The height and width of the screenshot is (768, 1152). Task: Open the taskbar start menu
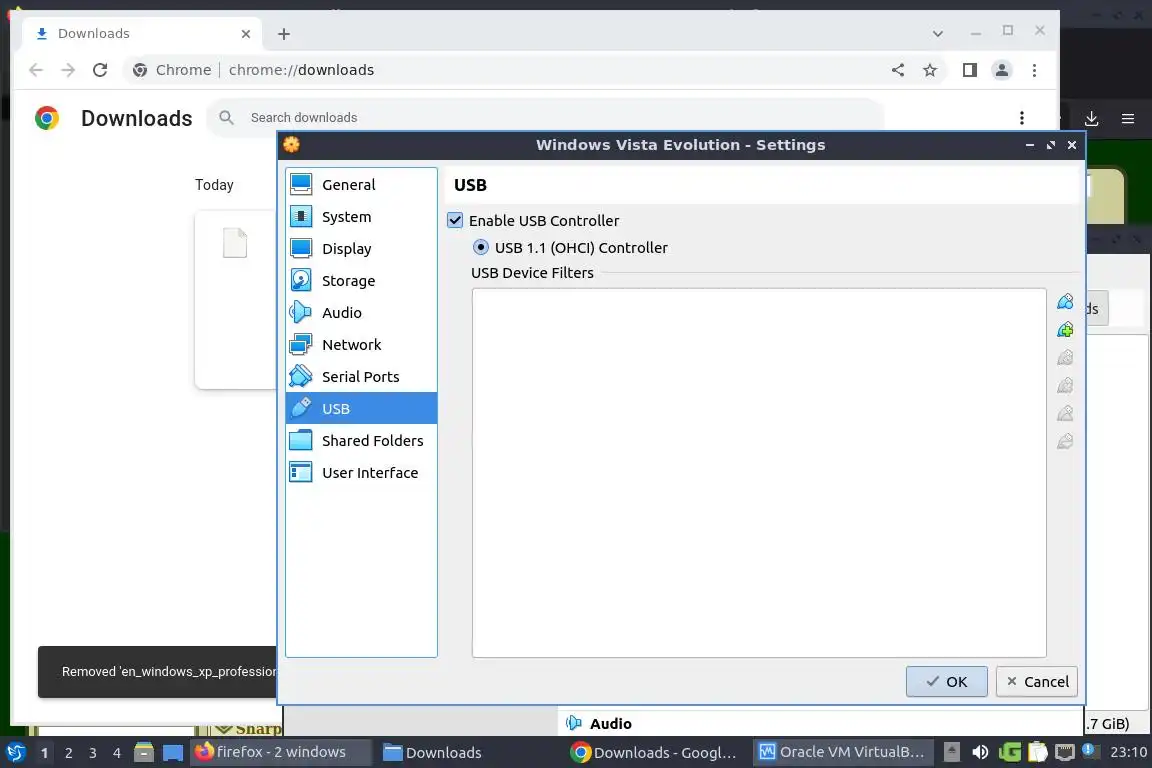pos(15,752)
